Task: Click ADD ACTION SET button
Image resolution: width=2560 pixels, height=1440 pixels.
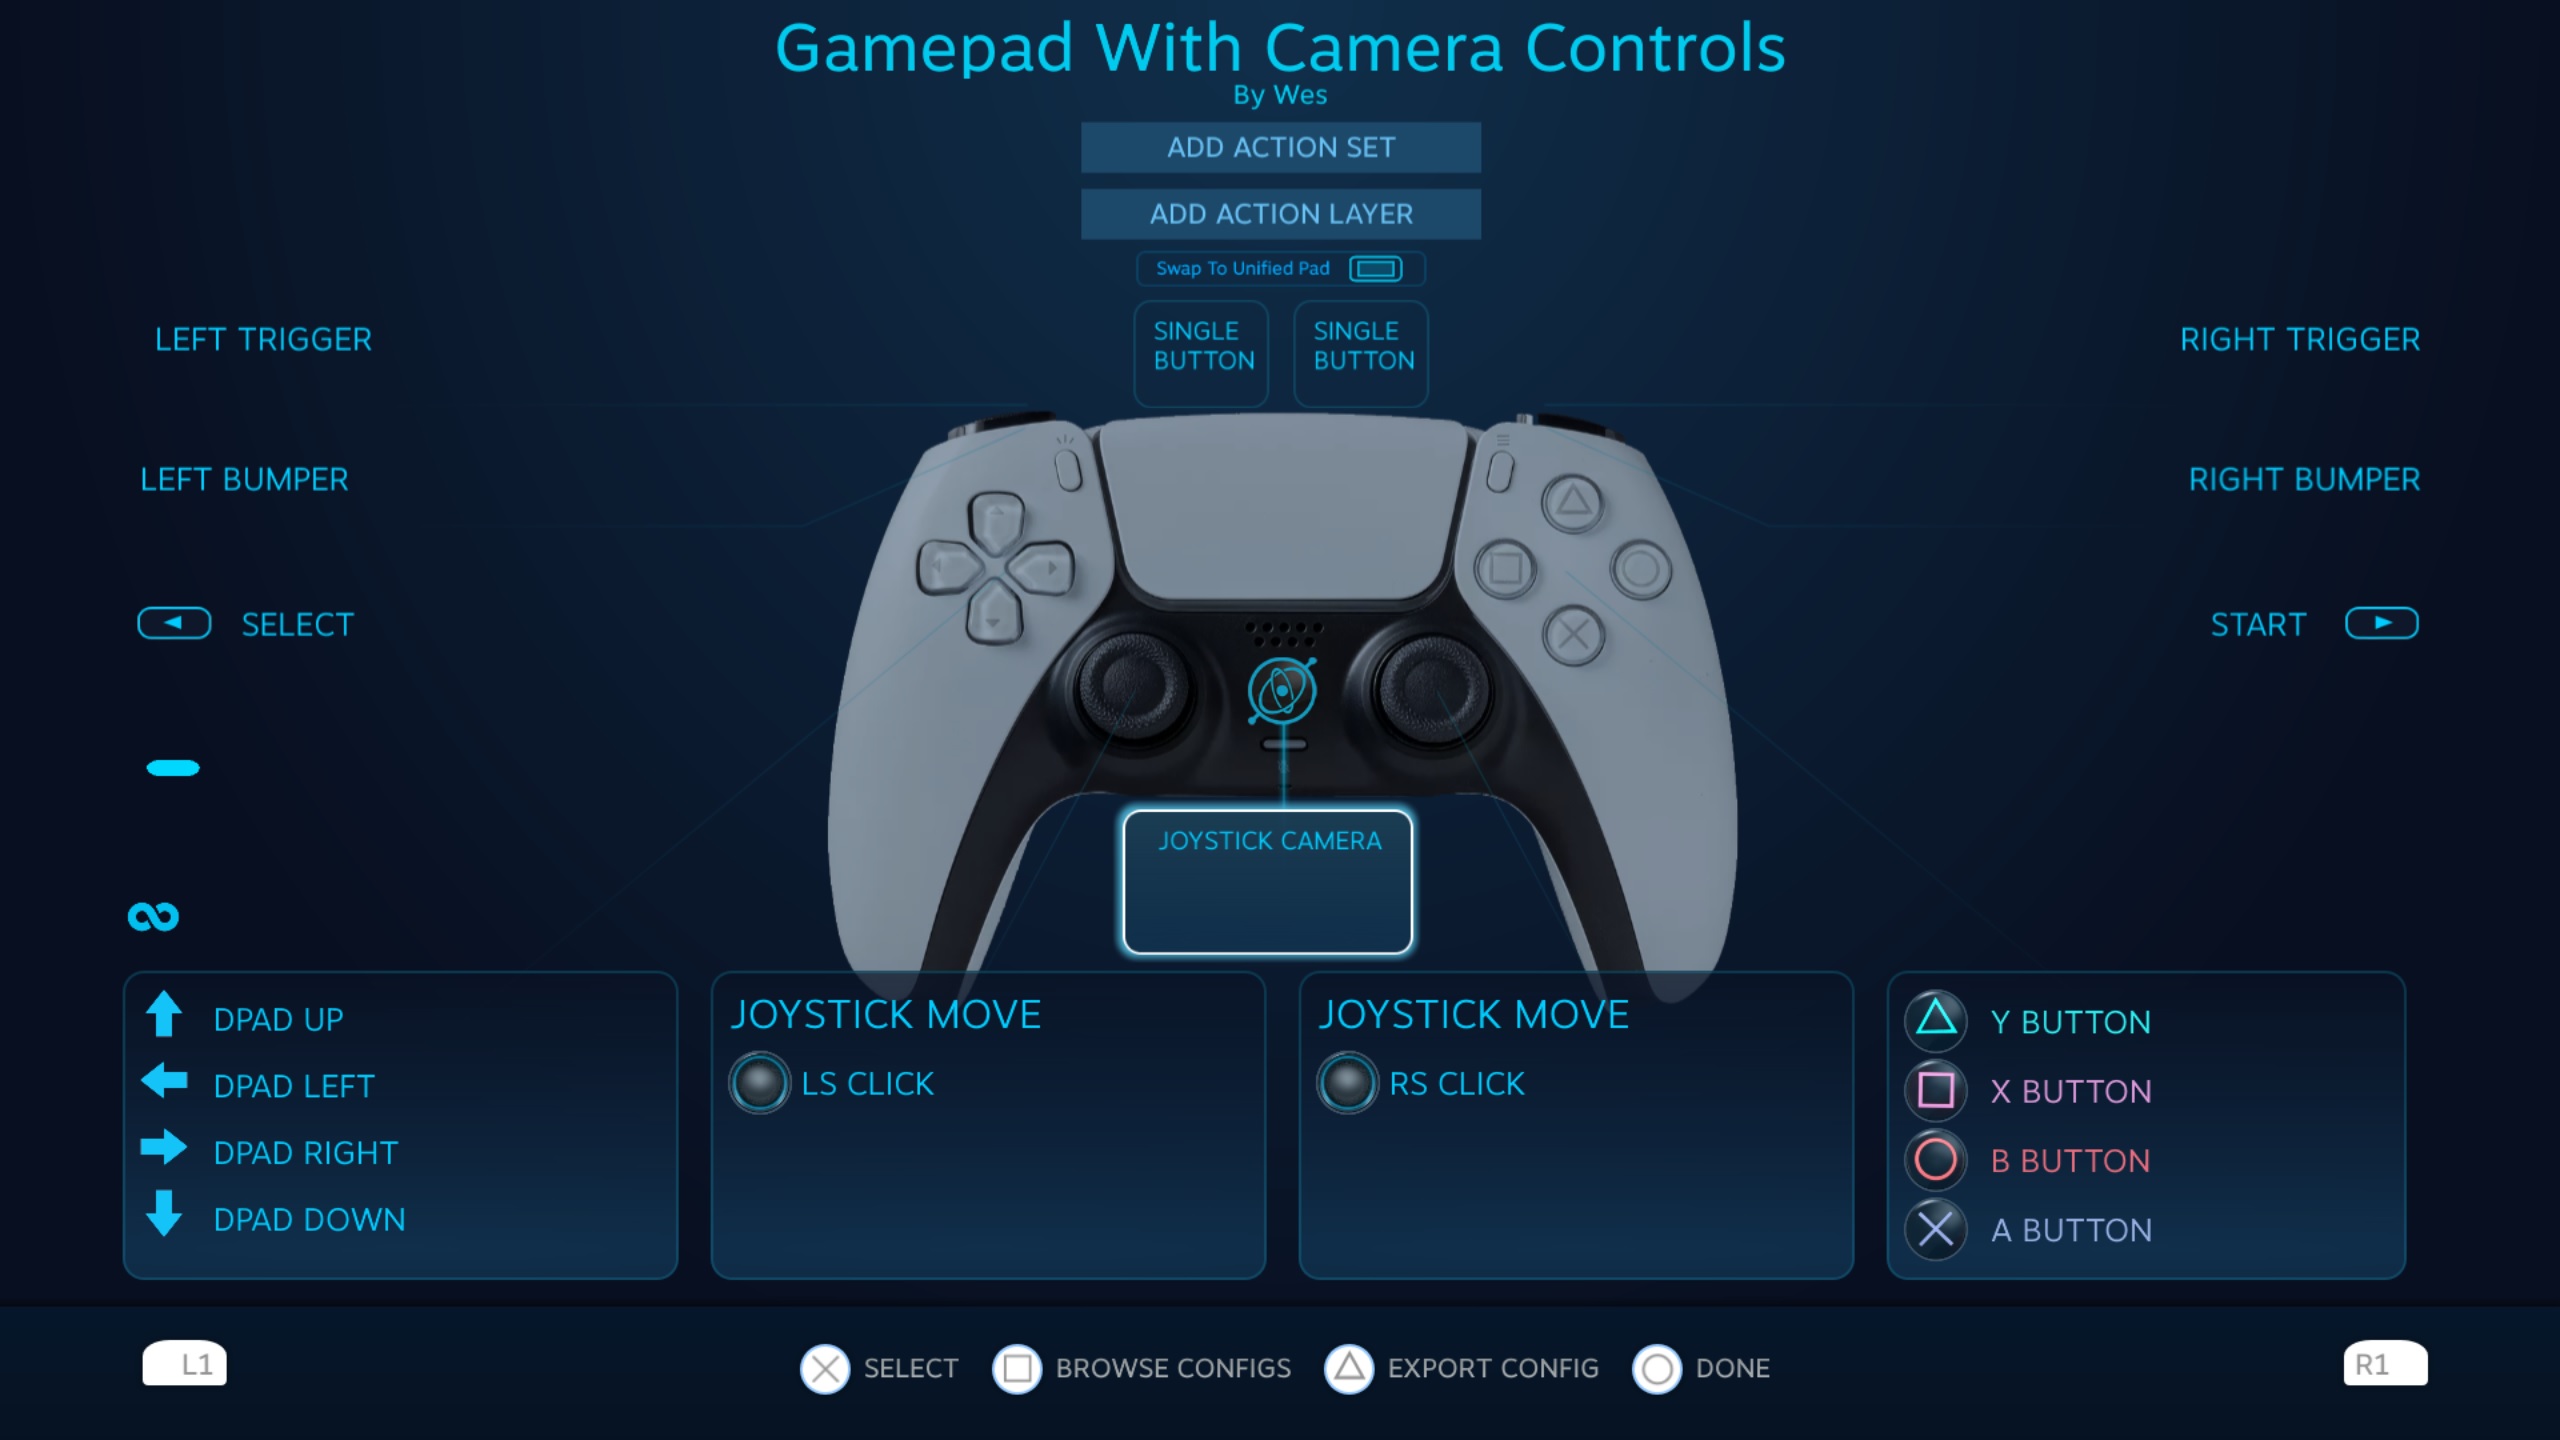Action: 1280,146
